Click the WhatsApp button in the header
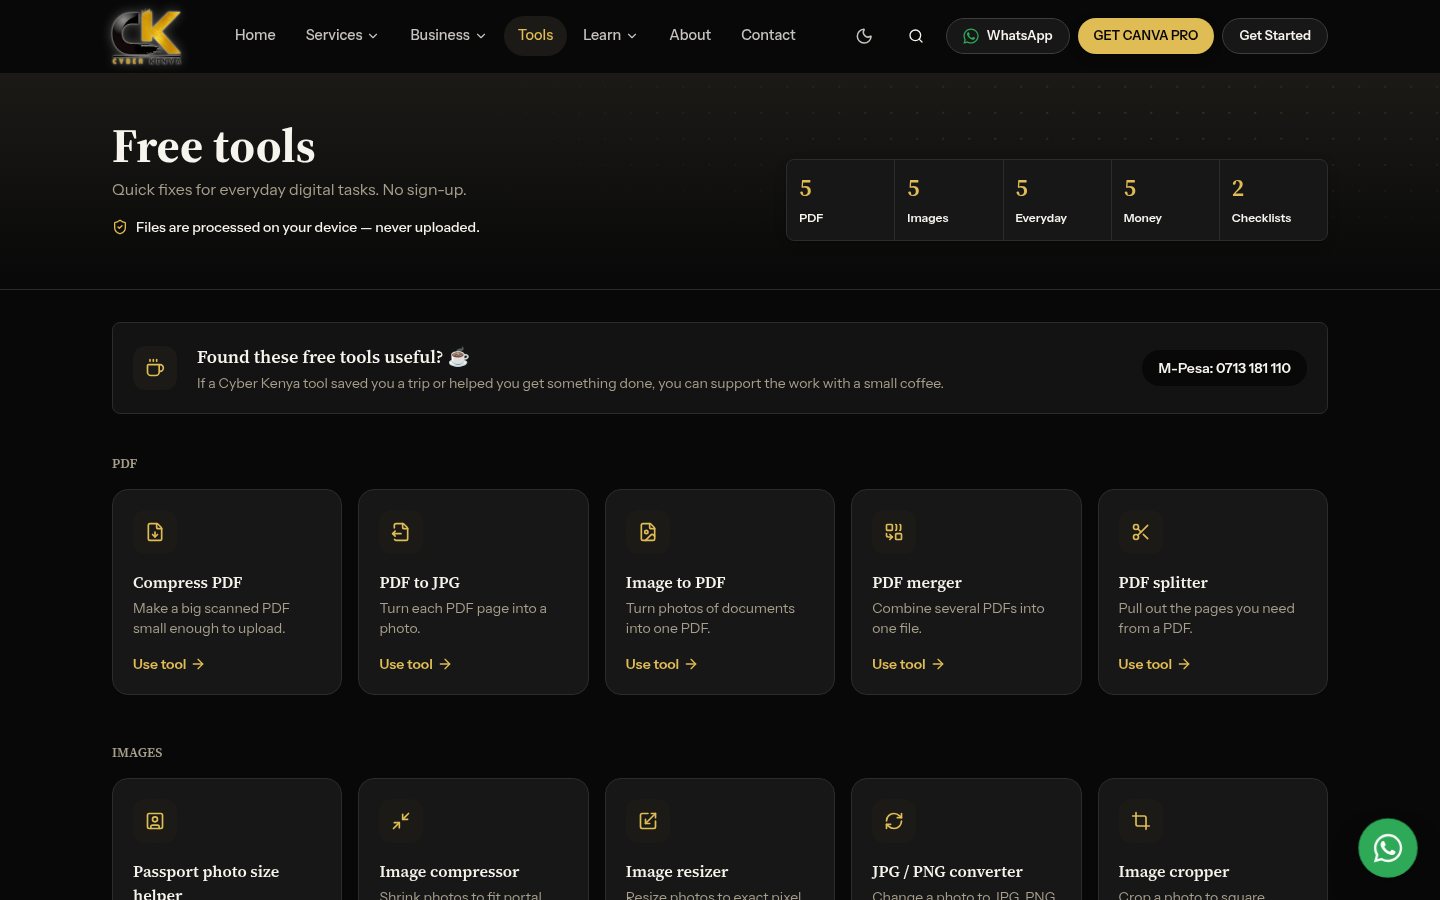The width and height of the screenshot is (1440, 900). (x=1007, y=36)
